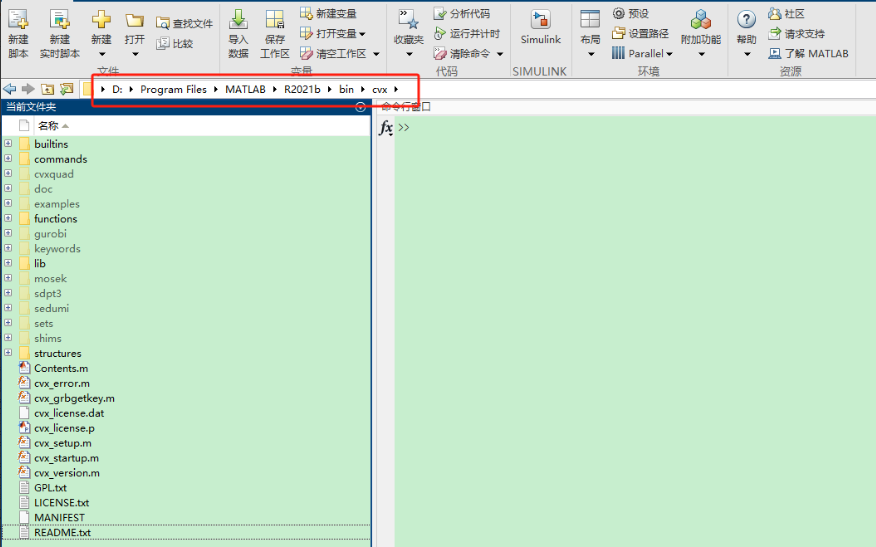
Task: Click the 新建实时脚本 (New Live Script) icon
Action: point(60,20)
